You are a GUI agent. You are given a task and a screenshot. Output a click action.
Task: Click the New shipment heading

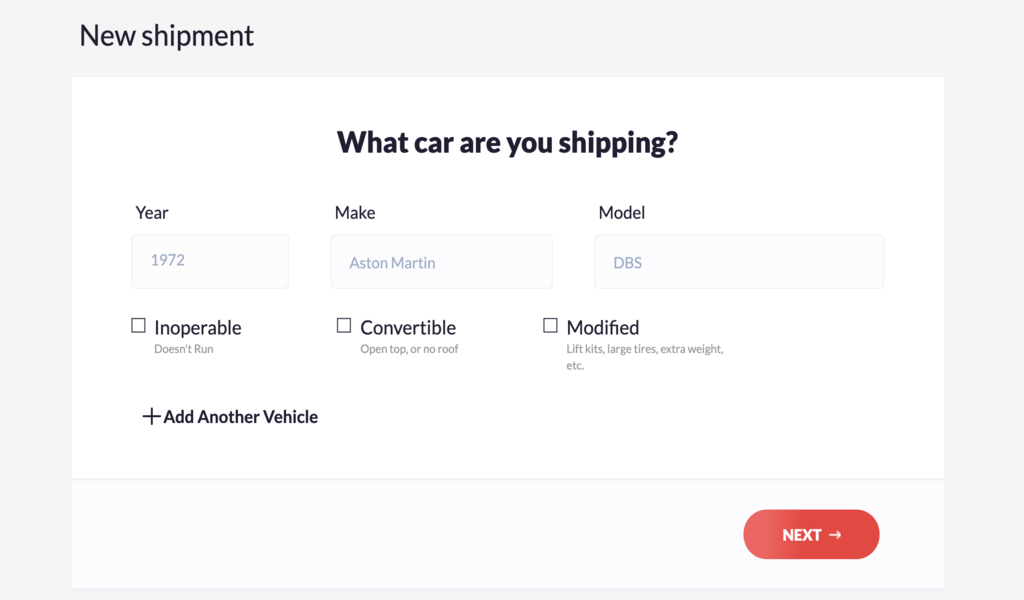pyautogui.click(x=166, y=36)
